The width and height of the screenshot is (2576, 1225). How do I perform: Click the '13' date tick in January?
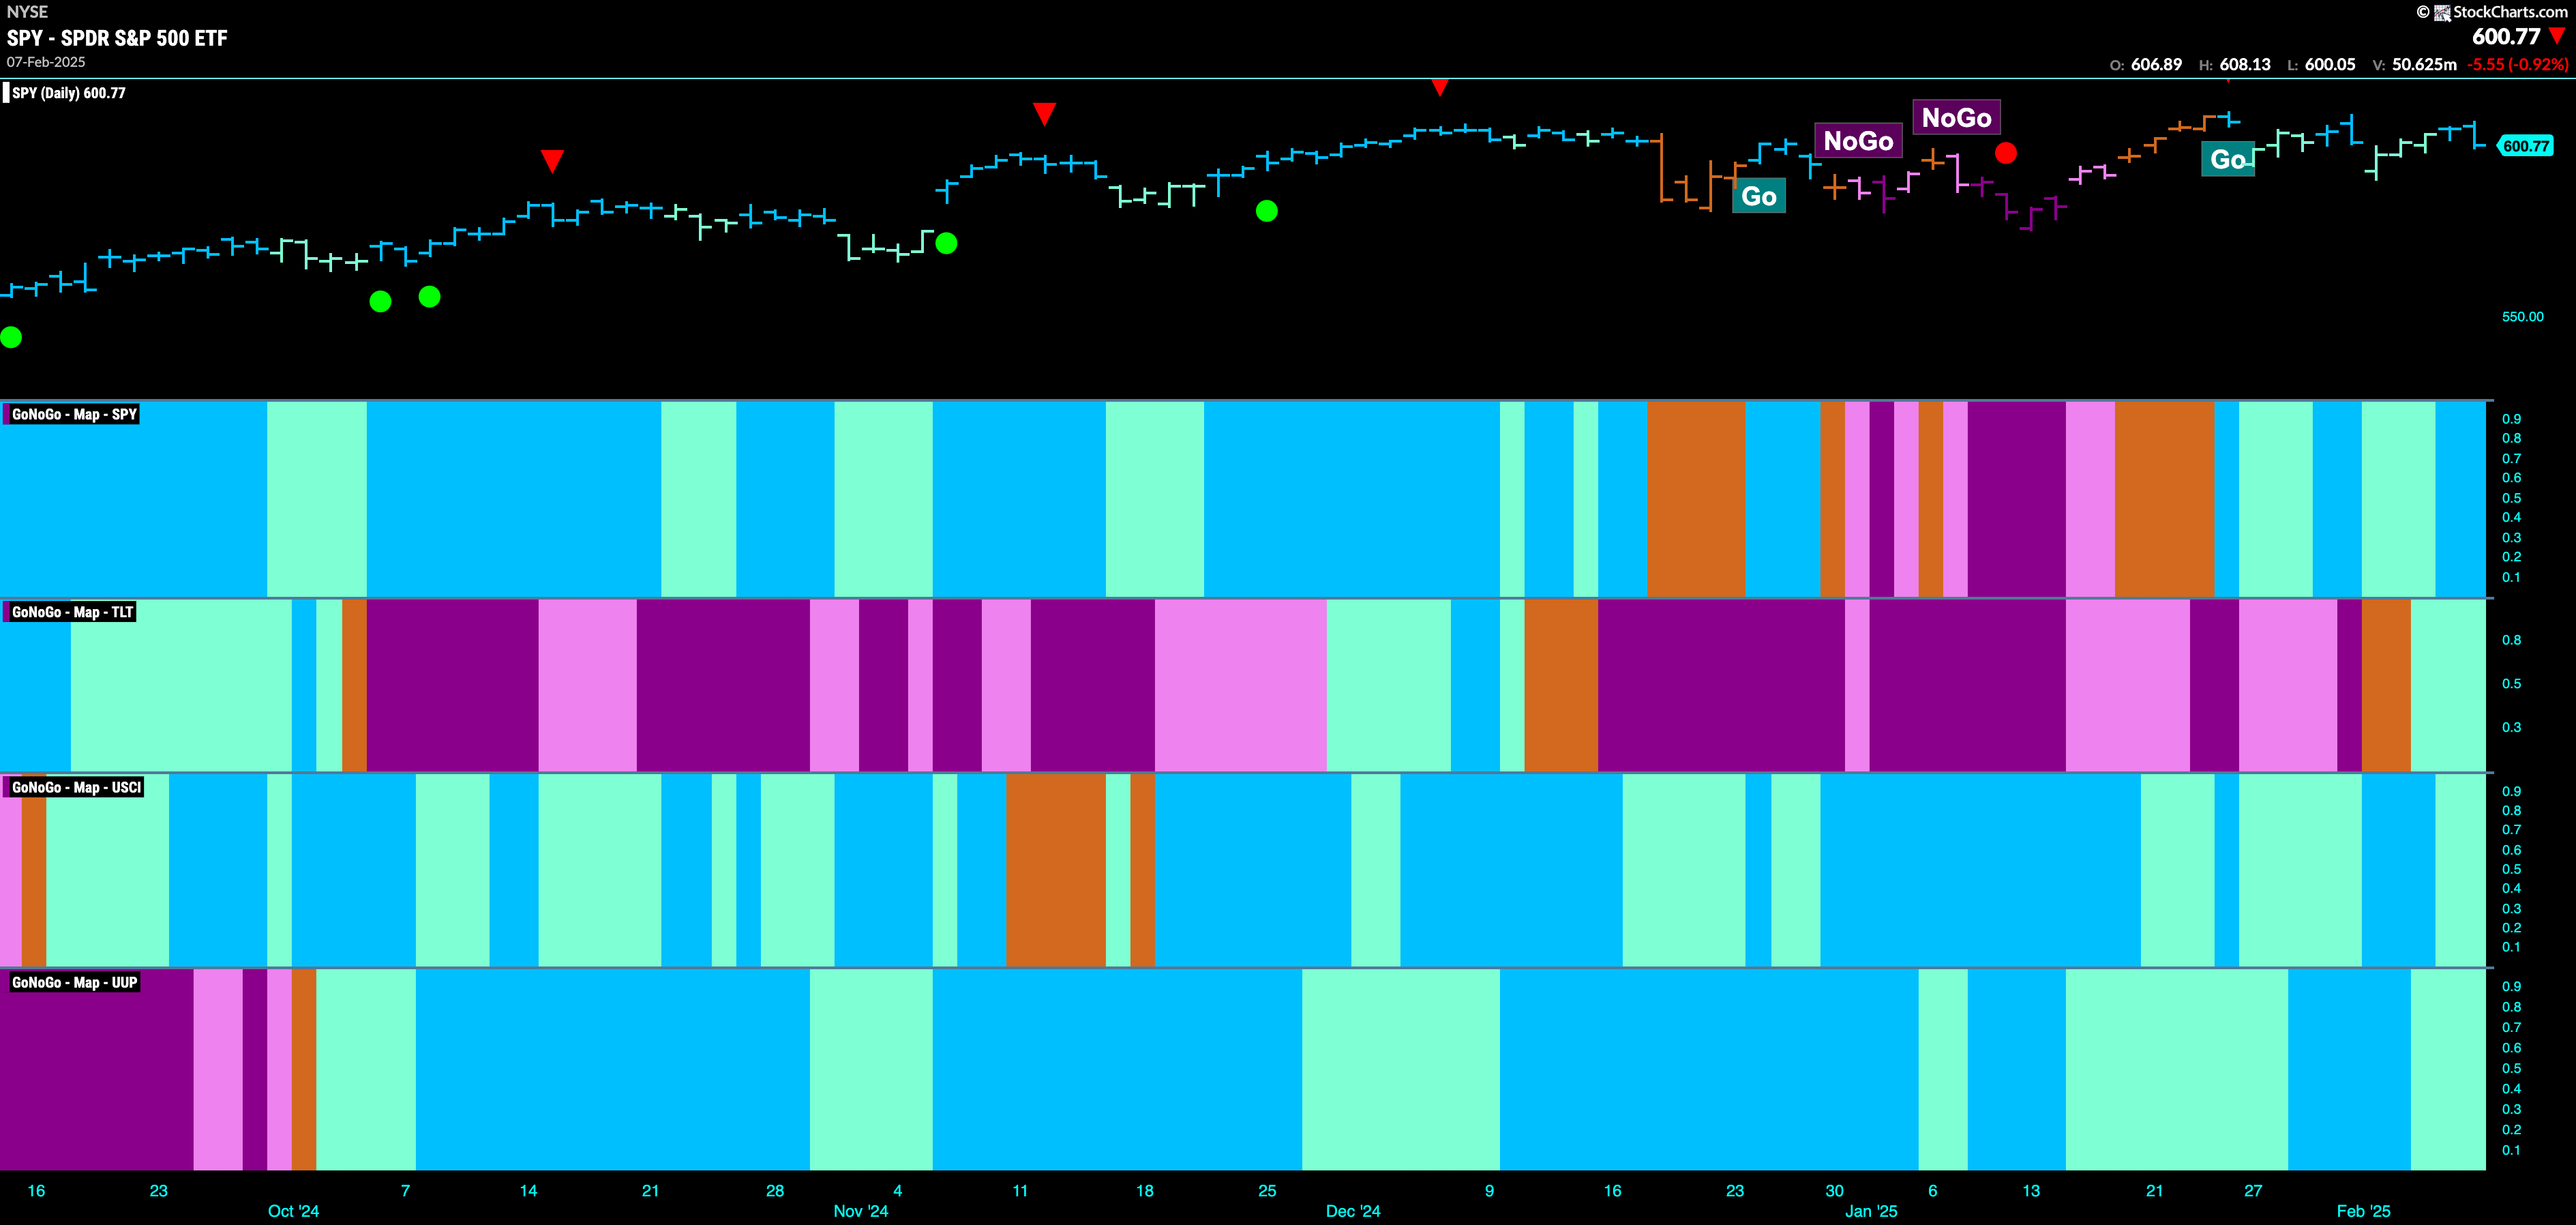coord(2031,1190)
